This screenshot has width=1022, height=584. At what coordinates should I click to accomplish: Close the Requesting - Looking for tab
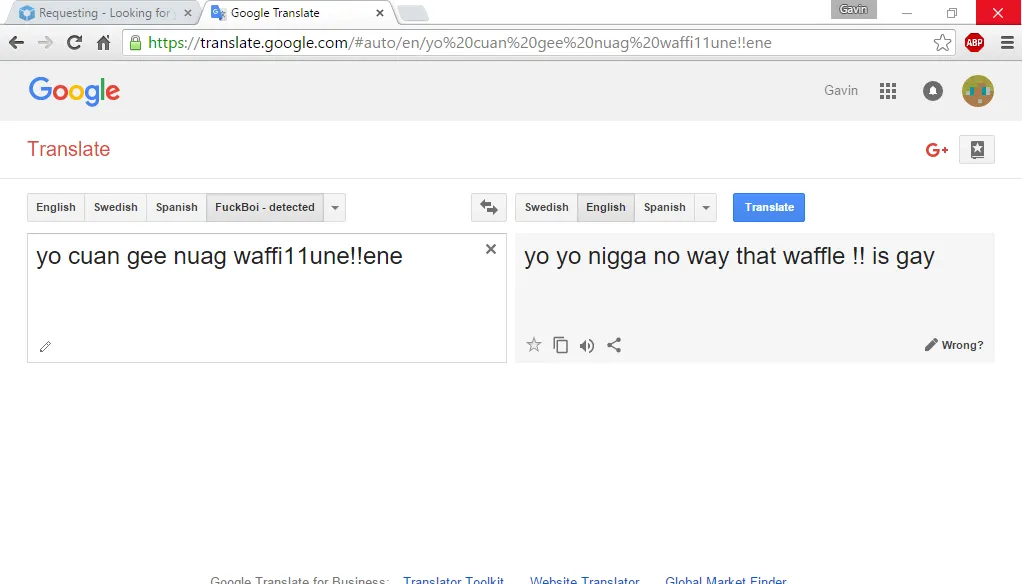(x=188, y=13)
